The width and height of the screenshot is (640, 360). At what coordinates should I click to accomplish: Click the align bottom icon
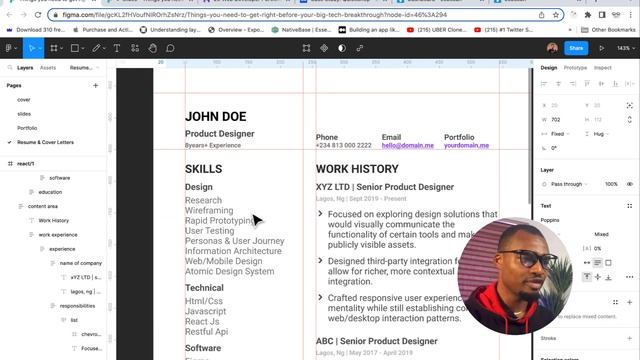coord(615,84)
